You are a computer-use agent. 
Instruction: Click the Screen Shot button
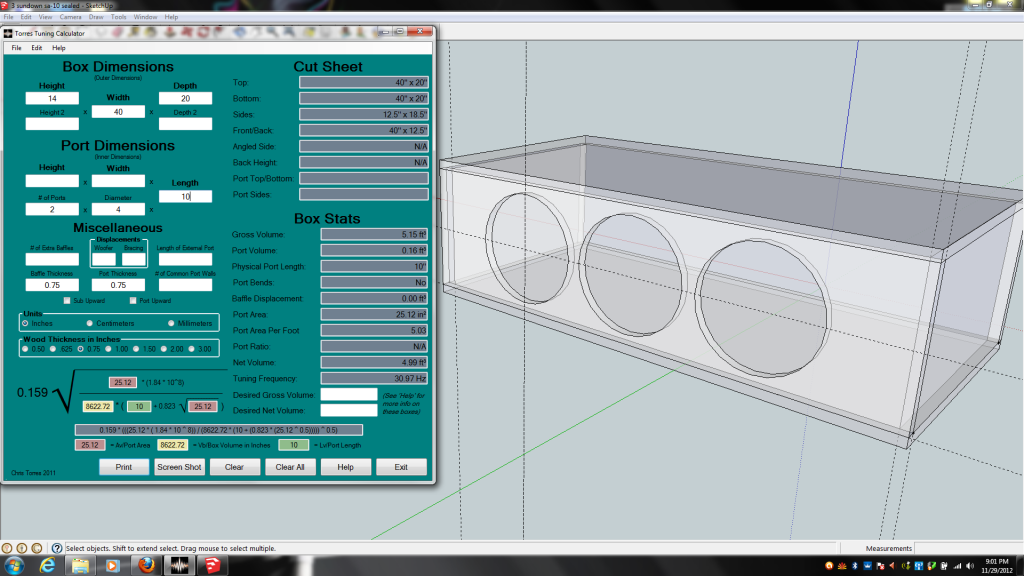pyautogui.click(x=179, y=467)
